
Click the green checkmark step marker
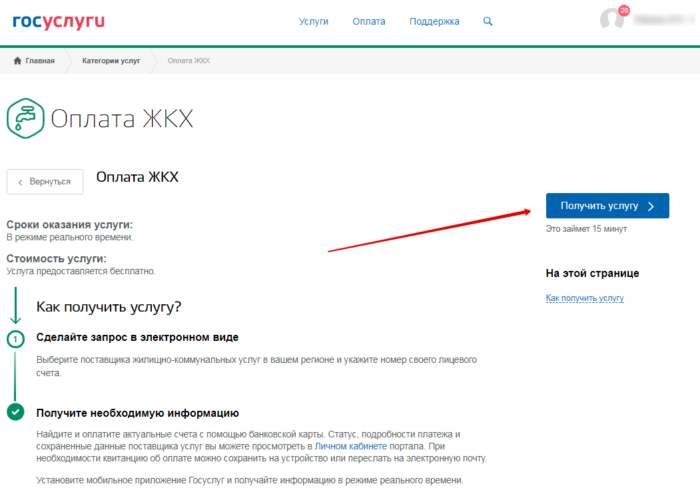15,412
